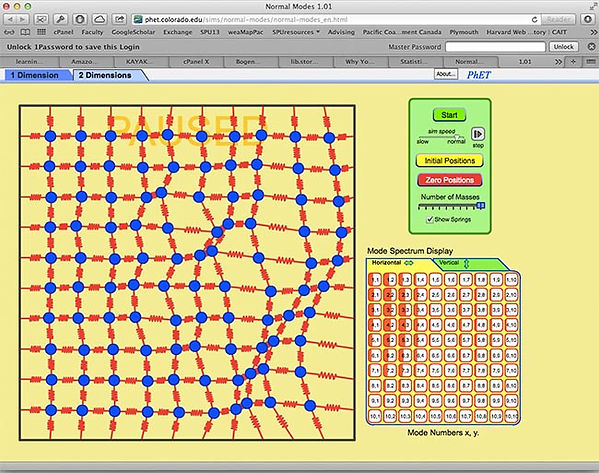Toggle mode 2,2 in the spectrum grid
Viewport: 599px width, 473px height.
pos(390,295)
